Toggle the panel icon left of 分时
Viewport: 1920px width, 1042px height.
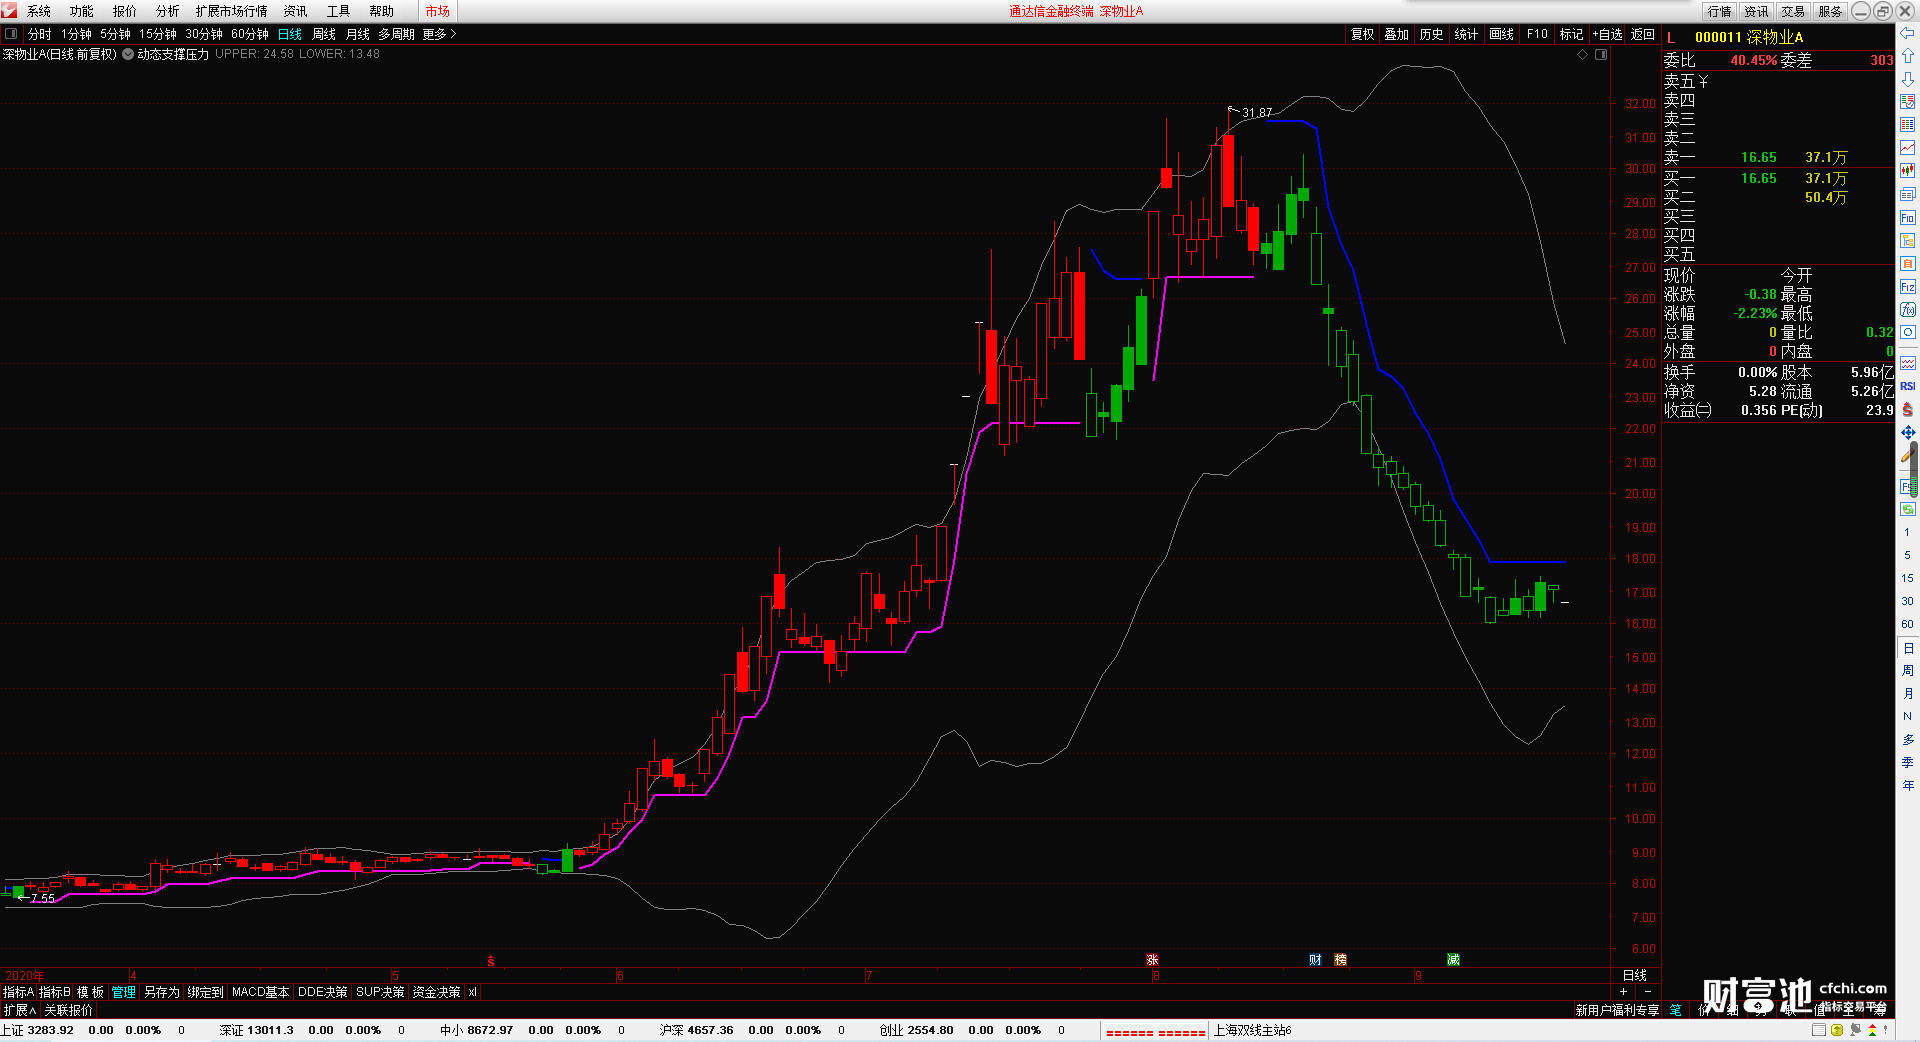click(11, 34)
